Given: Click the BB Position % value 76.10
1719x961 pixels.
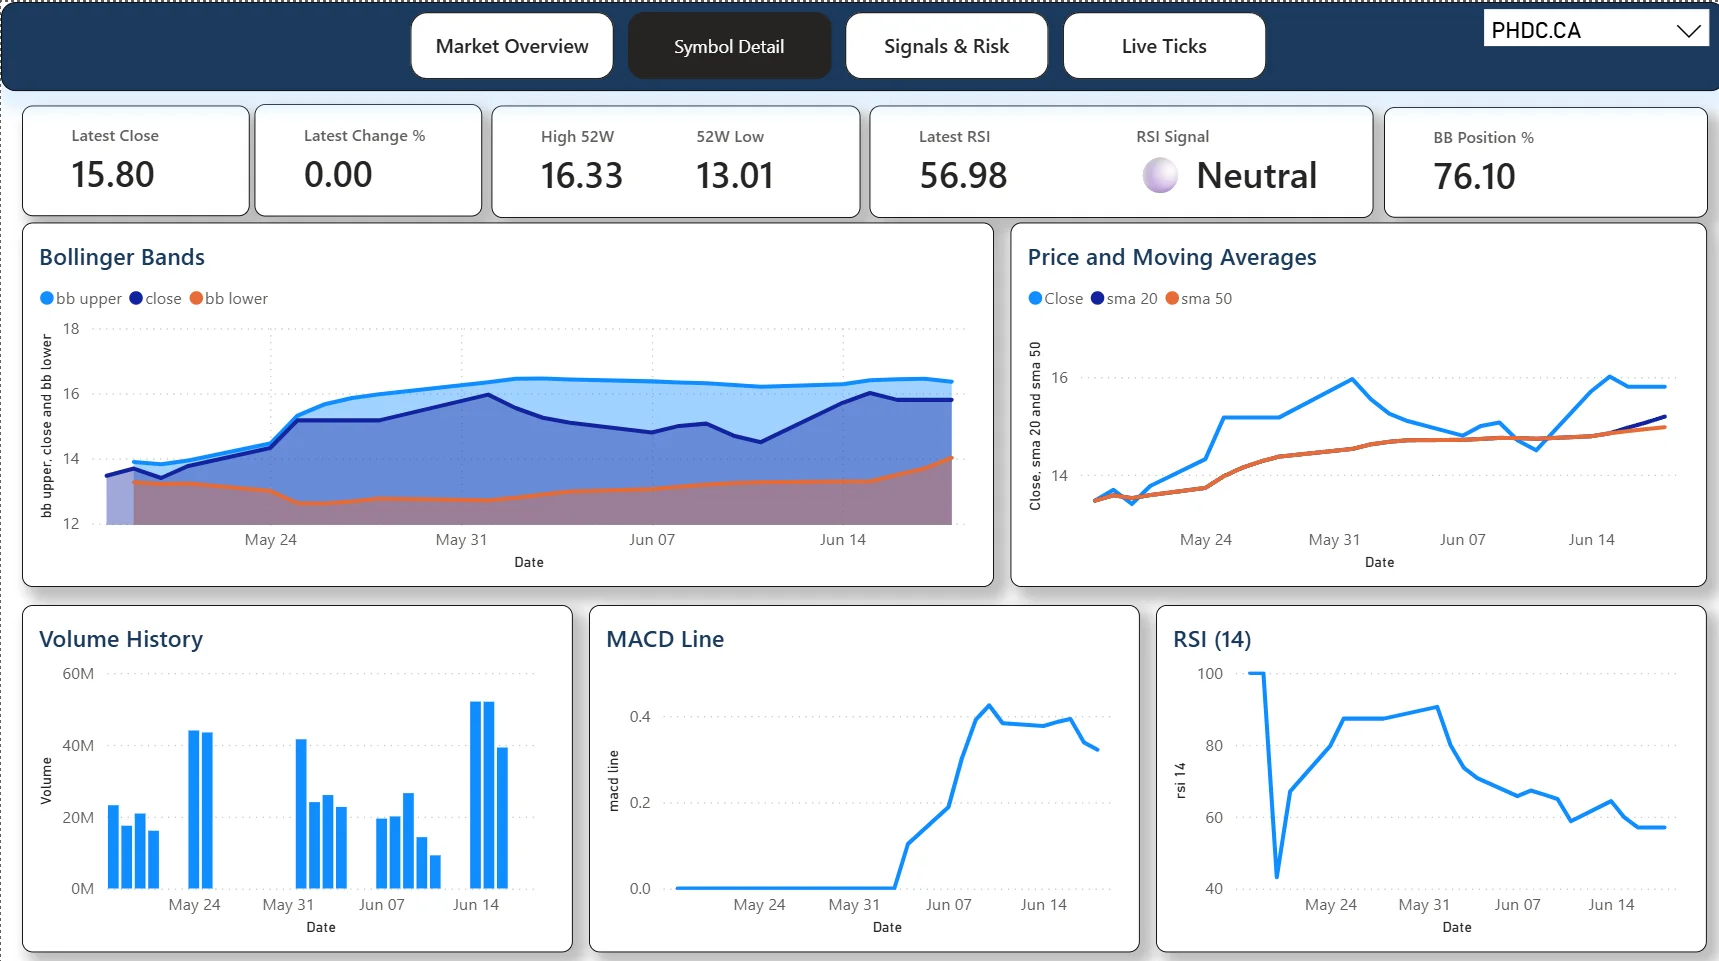Looking at the screenshot, I should pos(1474,177).
